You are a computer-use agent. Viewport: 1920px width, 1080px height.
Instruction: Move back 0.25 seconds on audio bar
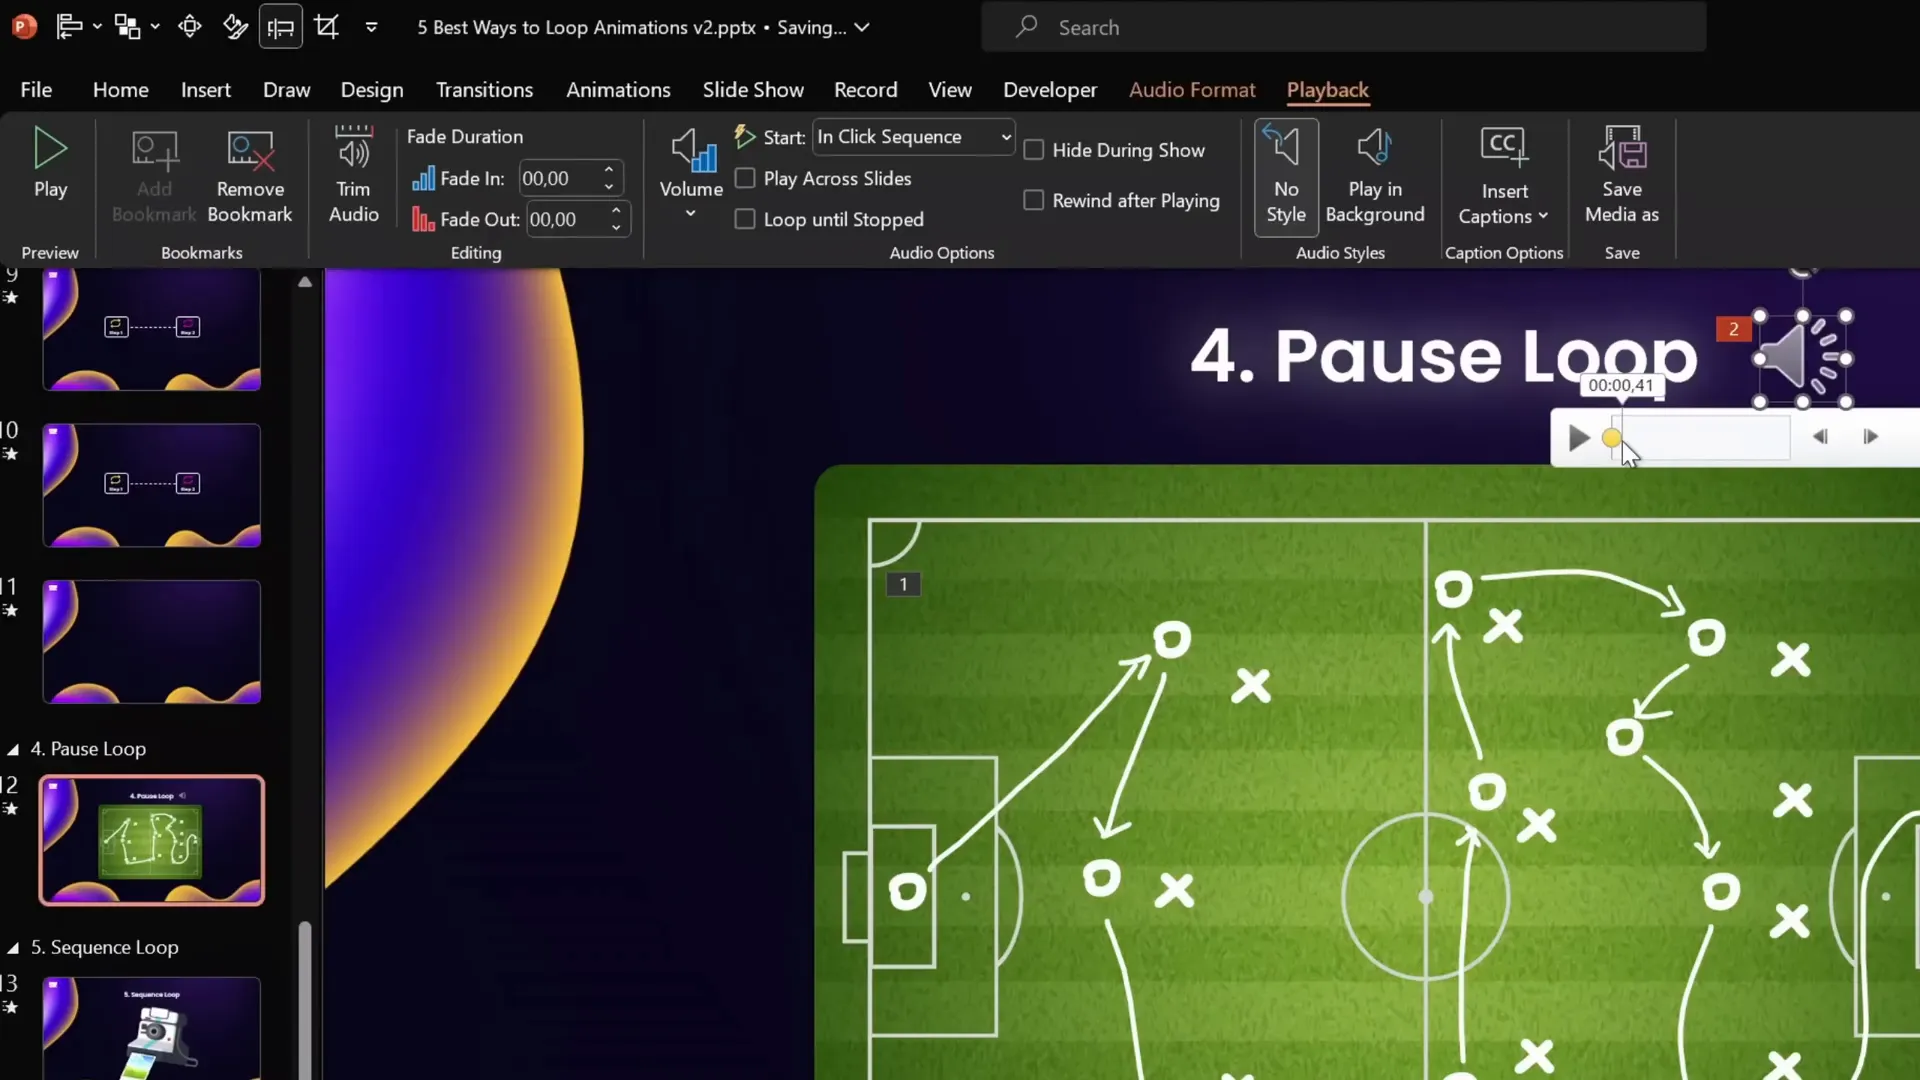click(1820, 437)
